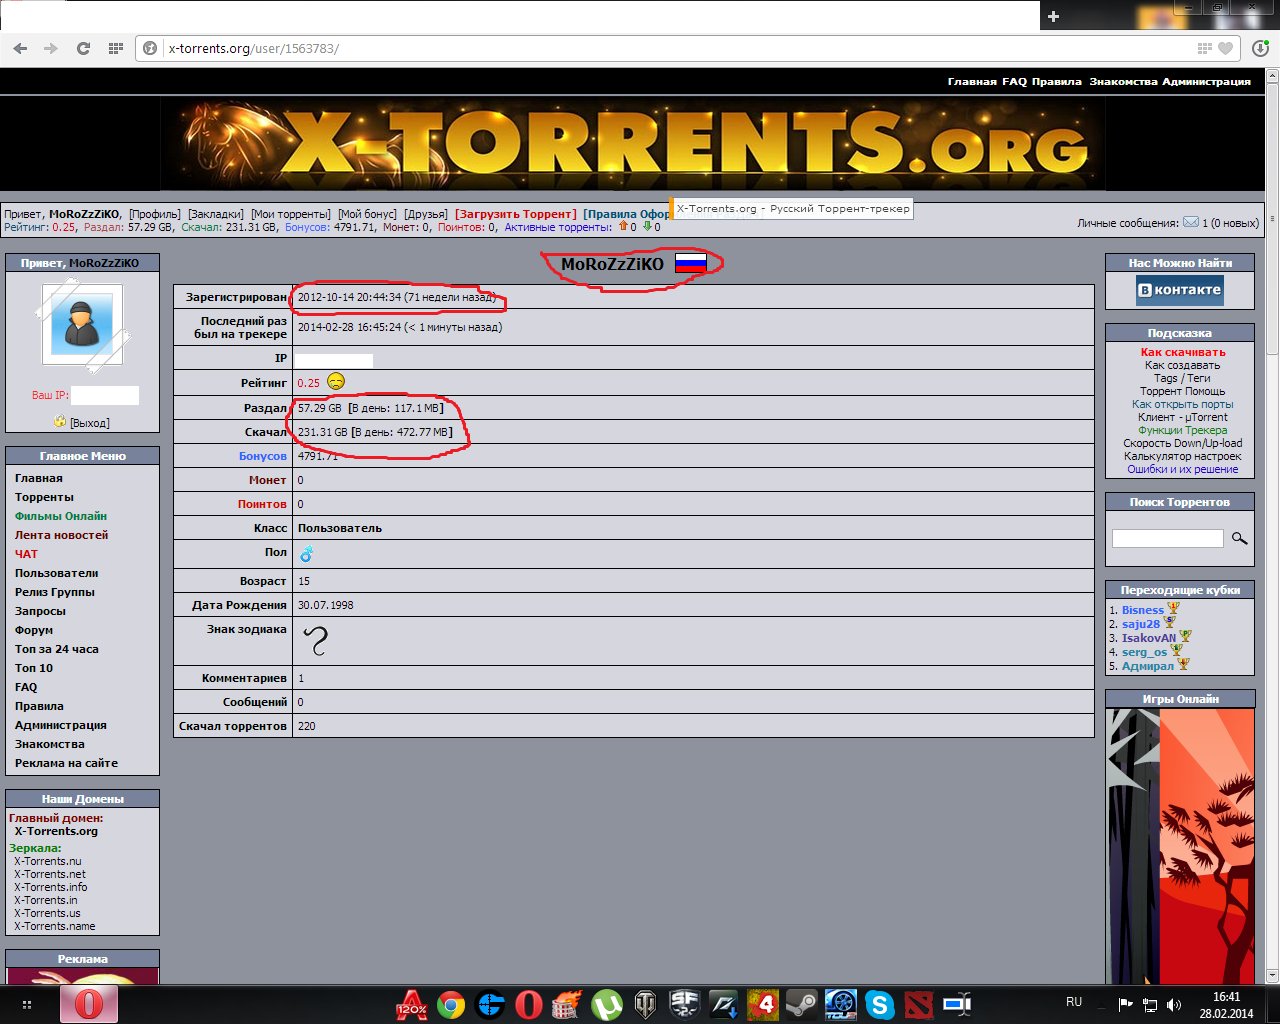Open the Форум sidebar link
The height and width of the screenshot is (1024, 1280).
coord(34,630)
